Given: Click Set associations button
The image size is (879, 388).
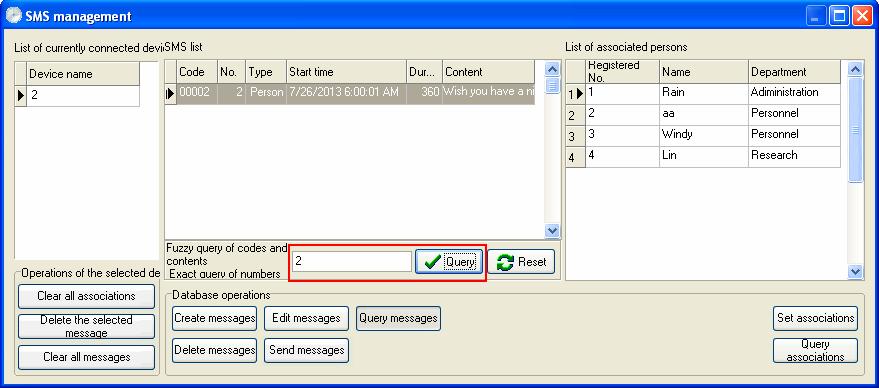Looking at the screenshot, I should (x=816, y=318).
